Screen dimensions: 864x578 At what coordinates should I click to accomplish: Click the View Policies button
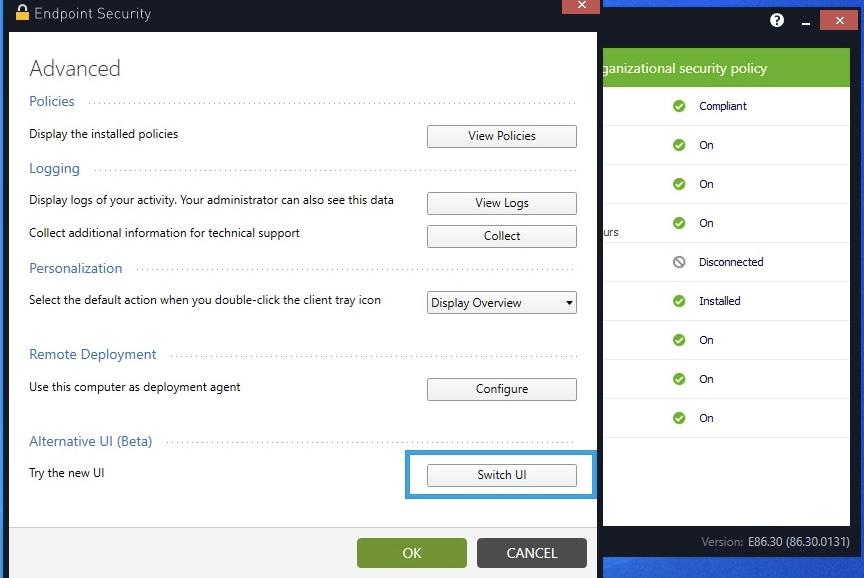pos(501,136)
